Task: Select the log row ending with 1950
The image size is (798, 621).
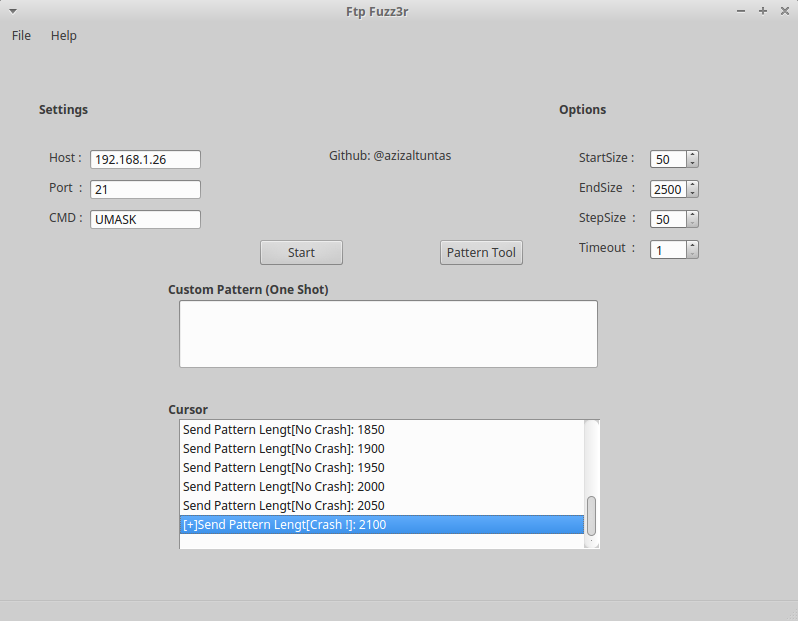Action: click(382, 468)
